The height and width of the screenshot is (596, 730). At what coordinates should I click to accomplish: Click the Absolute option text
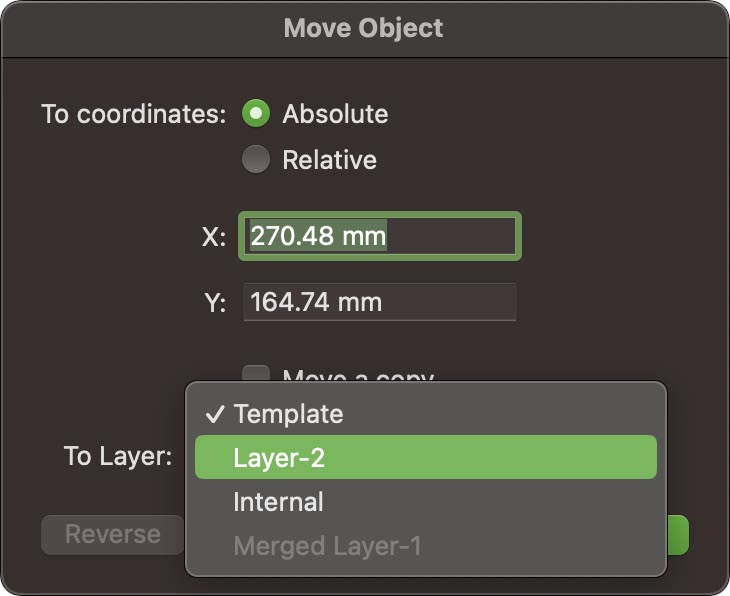pos(335,114)
